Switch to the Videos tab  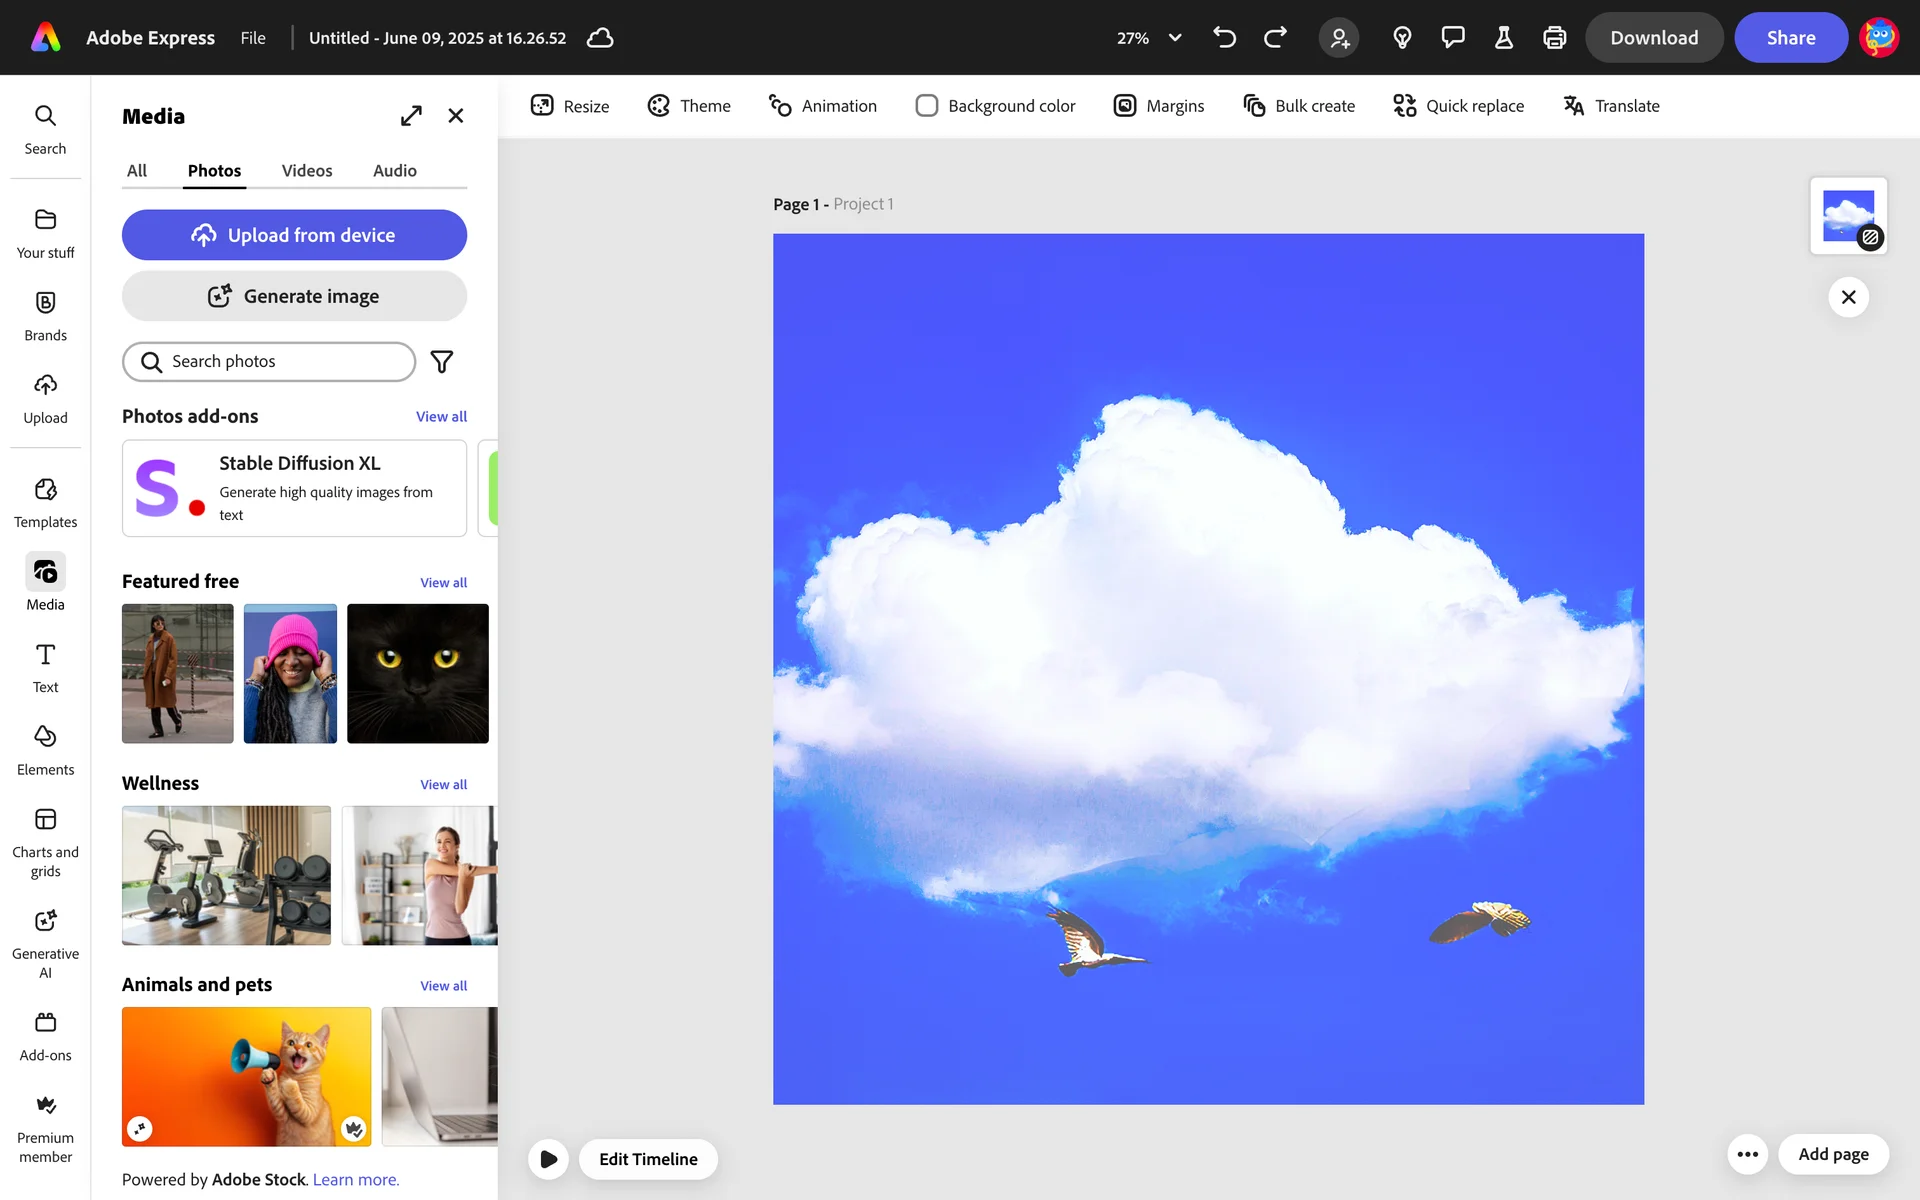306,171
